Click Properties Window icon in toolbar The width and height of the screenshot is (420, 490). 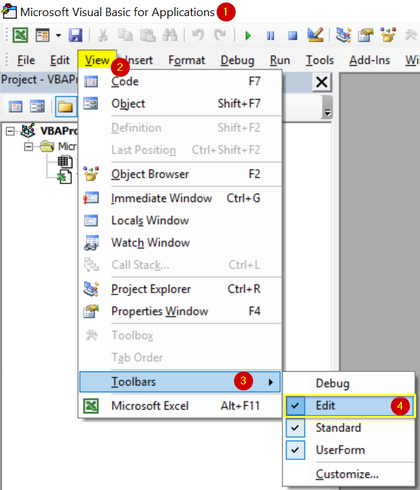(x=366, y=35)
